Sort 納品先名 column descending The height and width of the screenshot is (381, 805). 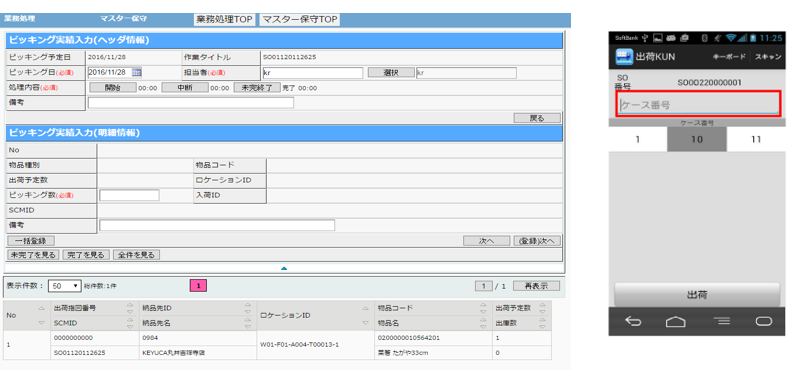[248, 326]
